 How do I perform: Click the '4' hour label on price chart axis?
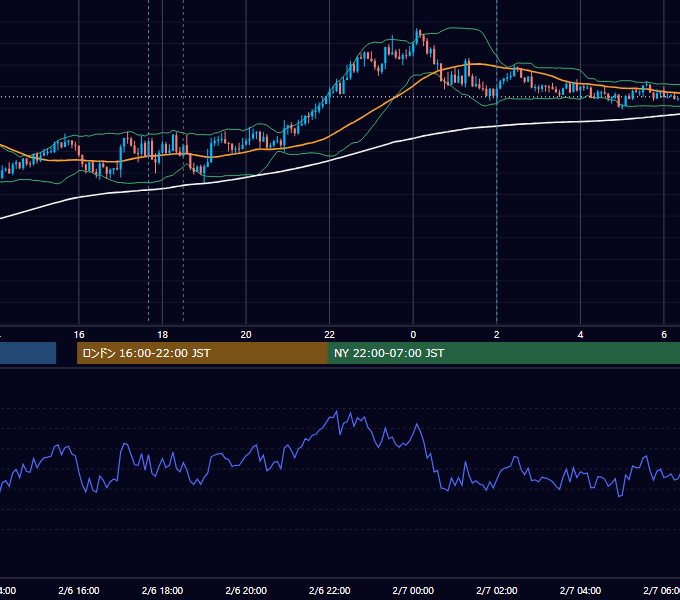(x=580, y=335)
